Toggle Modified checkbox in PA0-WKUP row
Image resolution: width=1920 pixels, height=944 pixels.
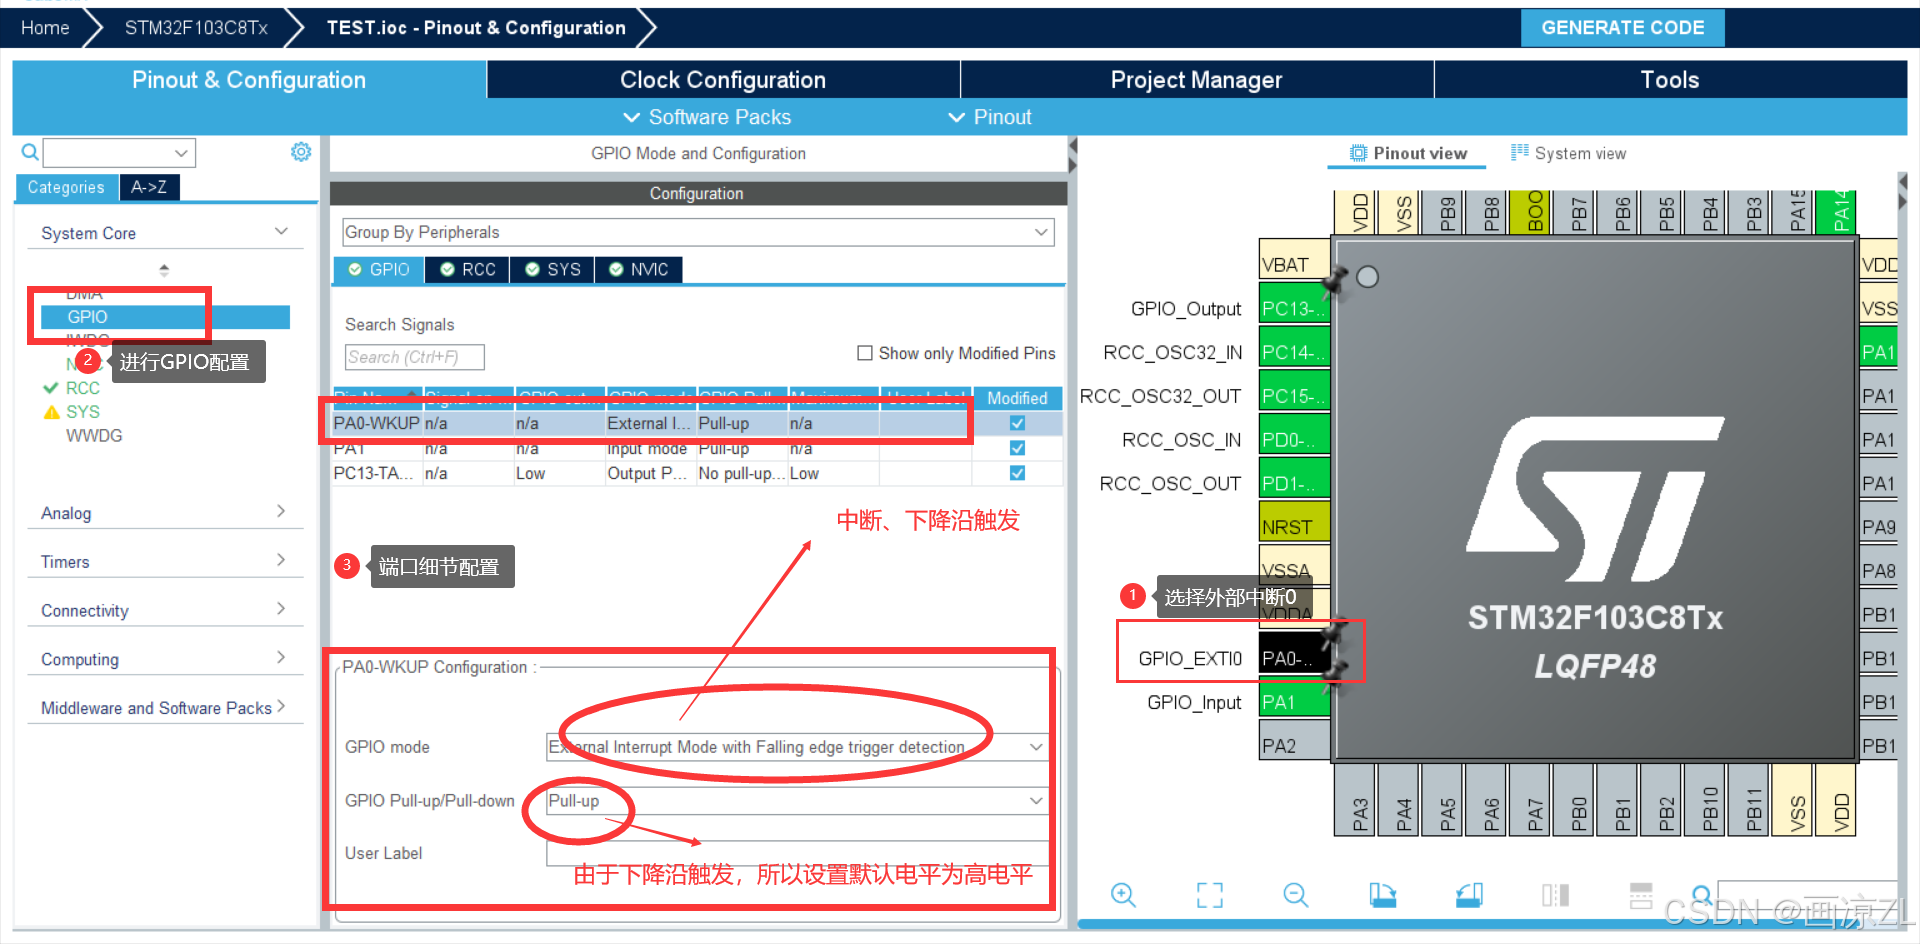pos(1017,423)
